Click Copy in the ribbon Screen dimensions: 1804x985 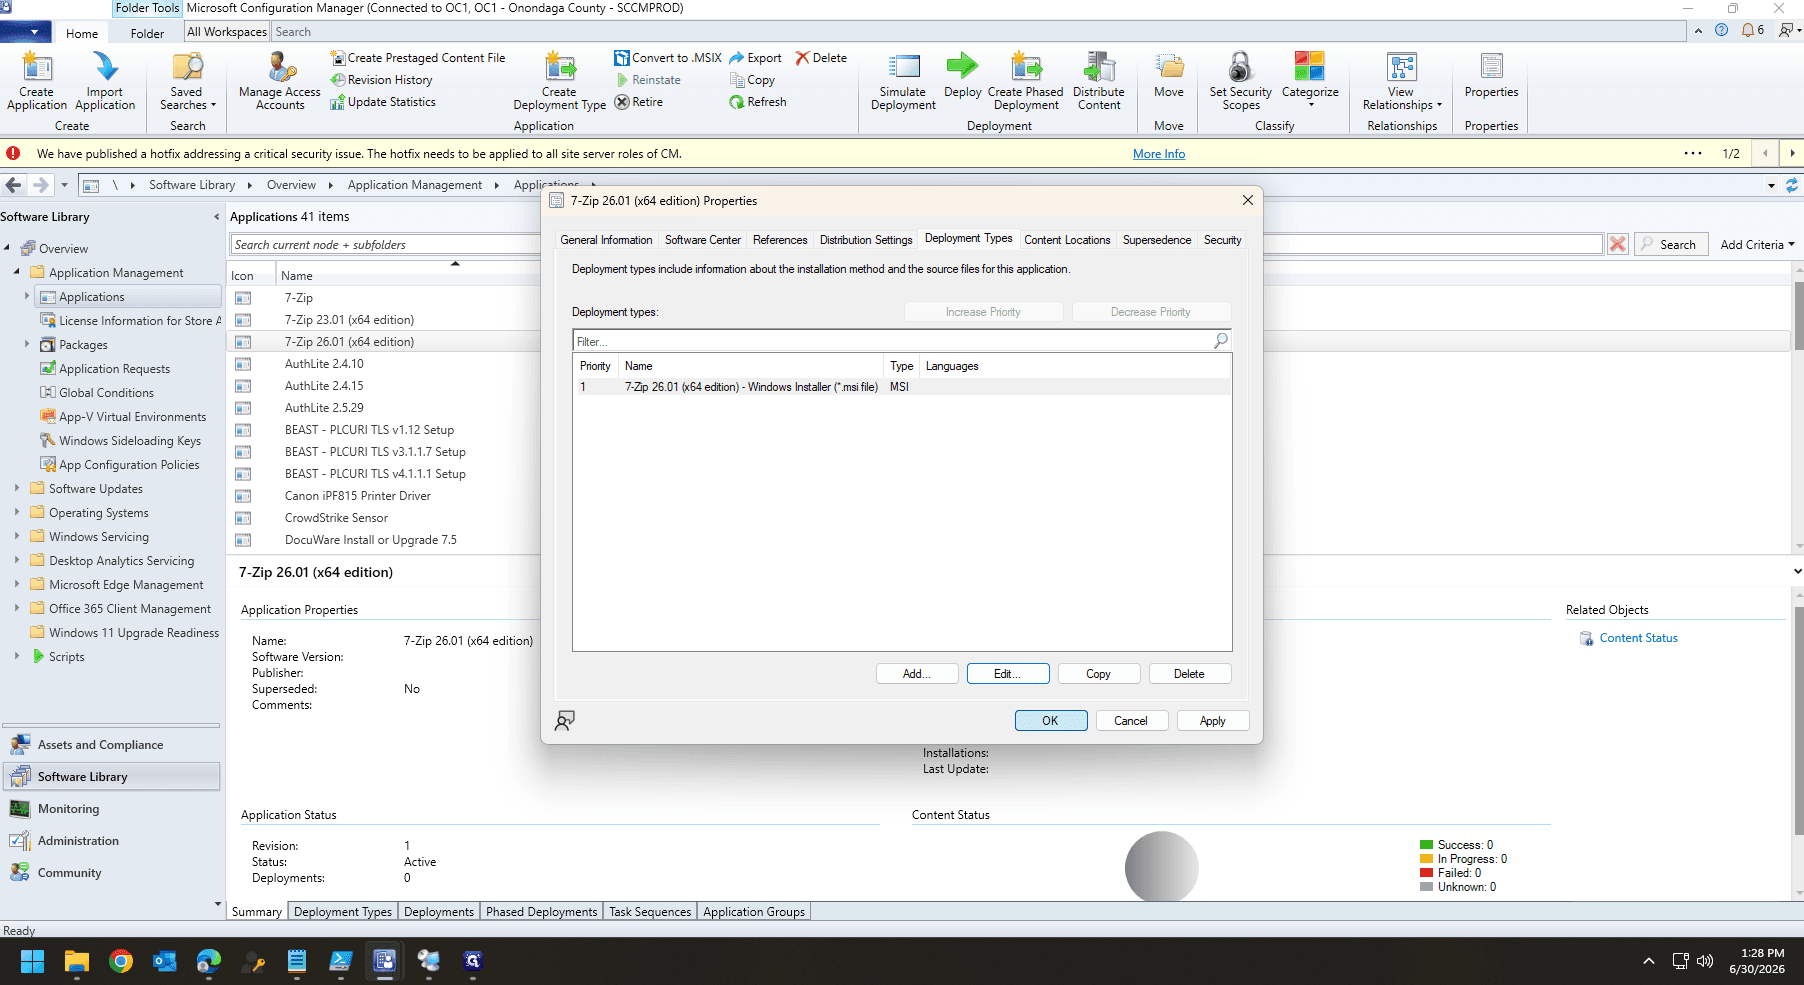(753, 80)
